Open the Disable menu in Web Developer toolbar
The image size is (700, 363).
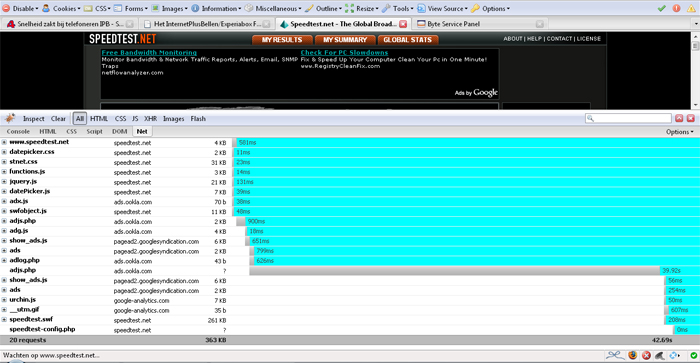[x=21, y=8]
